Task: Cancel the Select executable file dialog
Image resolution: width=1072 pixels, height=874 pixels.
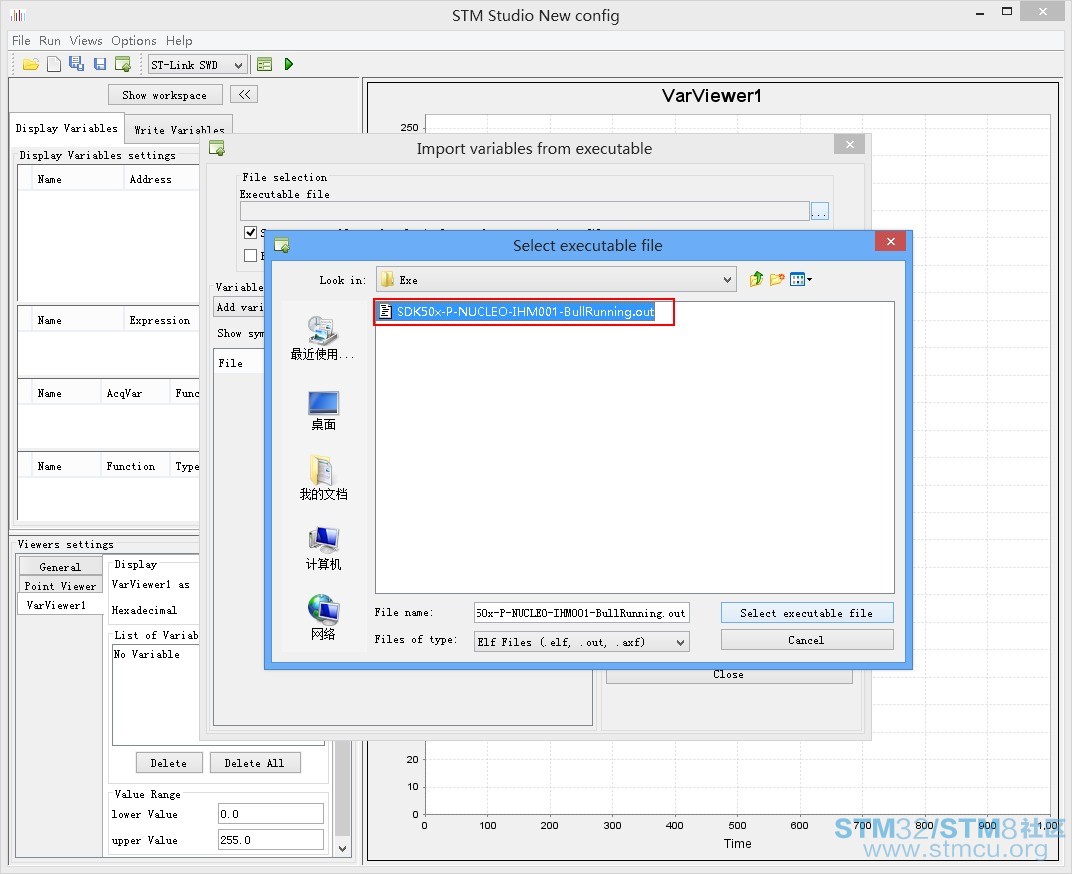Action: pos(807,640)
